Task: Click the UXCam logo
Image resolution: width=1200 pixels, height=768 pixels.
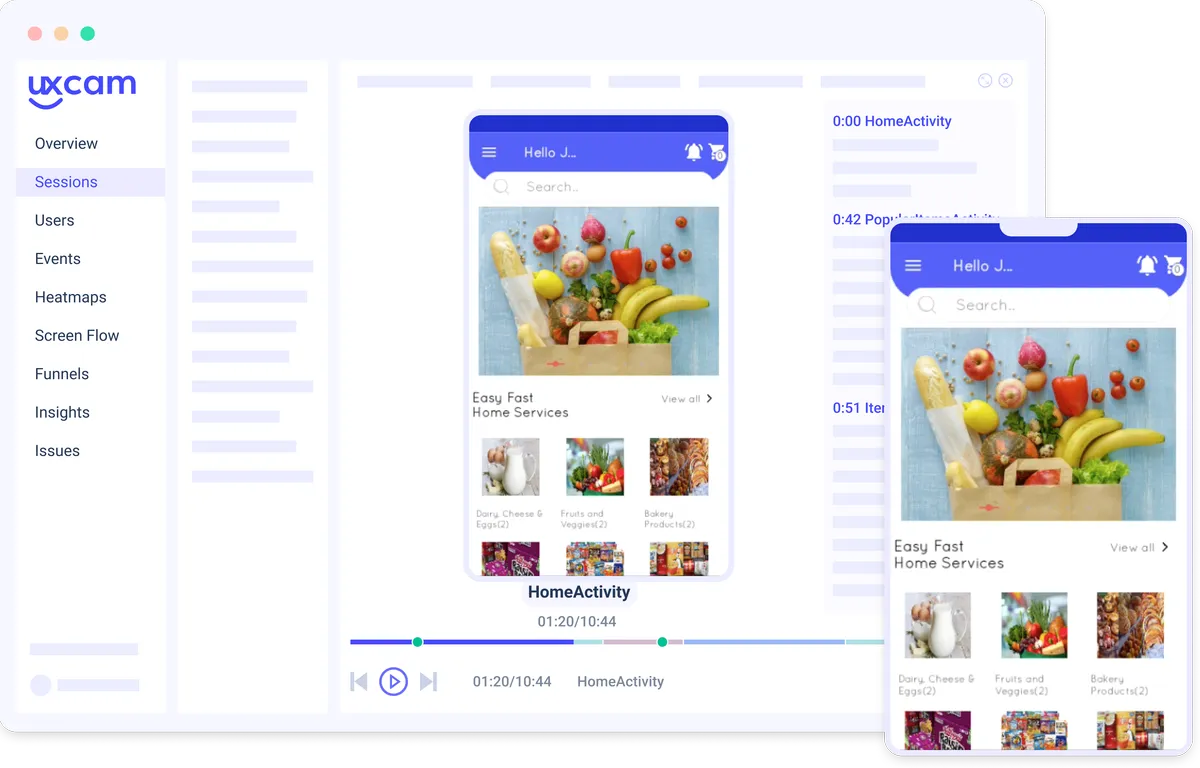Action: 82,91
